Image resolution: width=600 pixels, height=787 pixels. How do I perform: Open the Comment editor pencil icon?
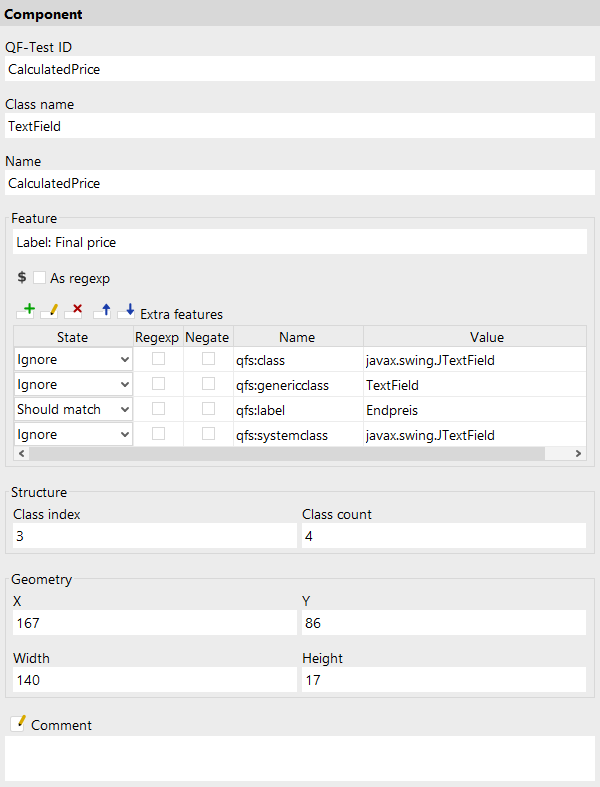point(18,724)
